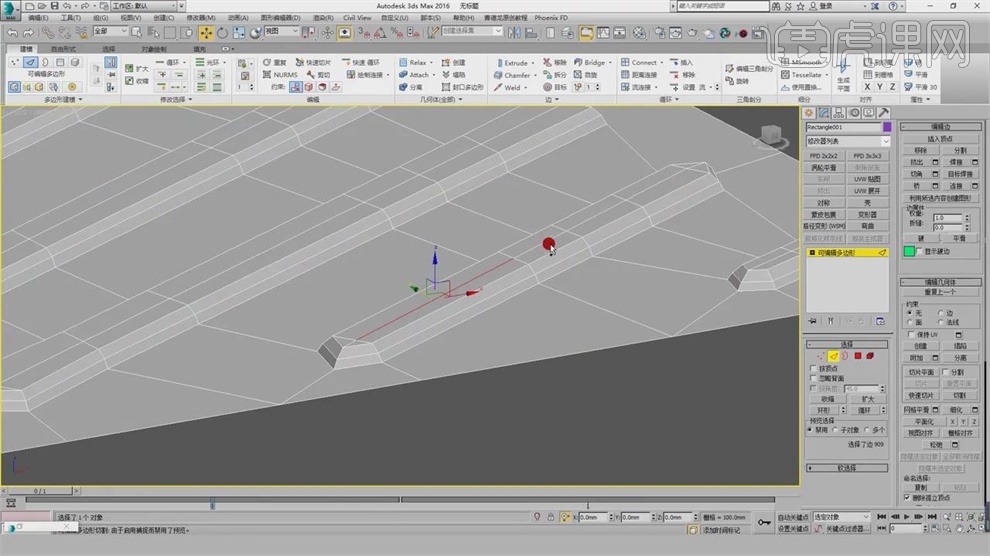Click the purple object color swatch
This screenshot has height=556, width=990.
[886, 128]
